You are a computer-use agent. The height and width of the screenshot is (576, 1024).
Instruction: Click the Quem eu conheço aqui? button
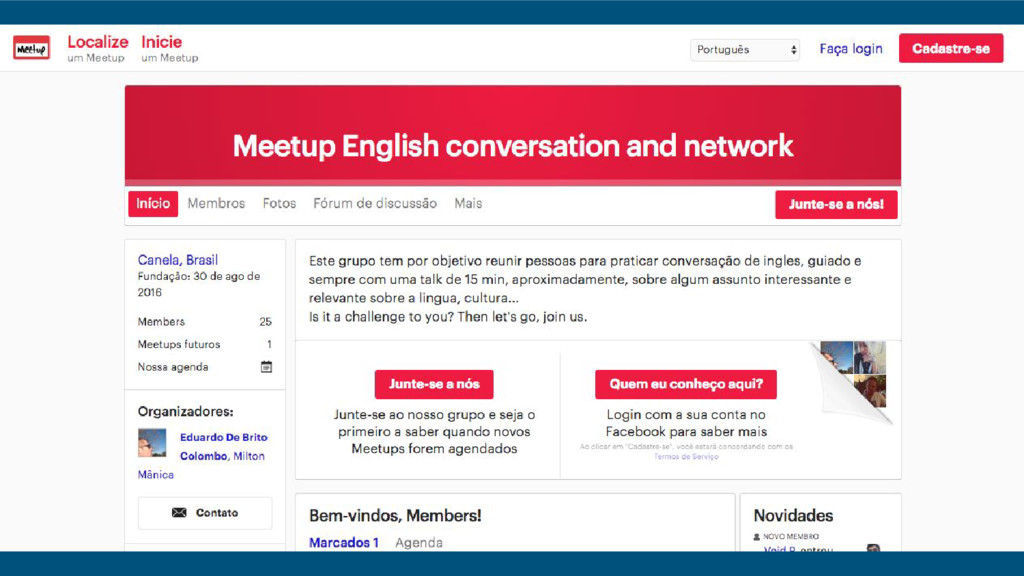pyautogui.click(x=686, y=384)
